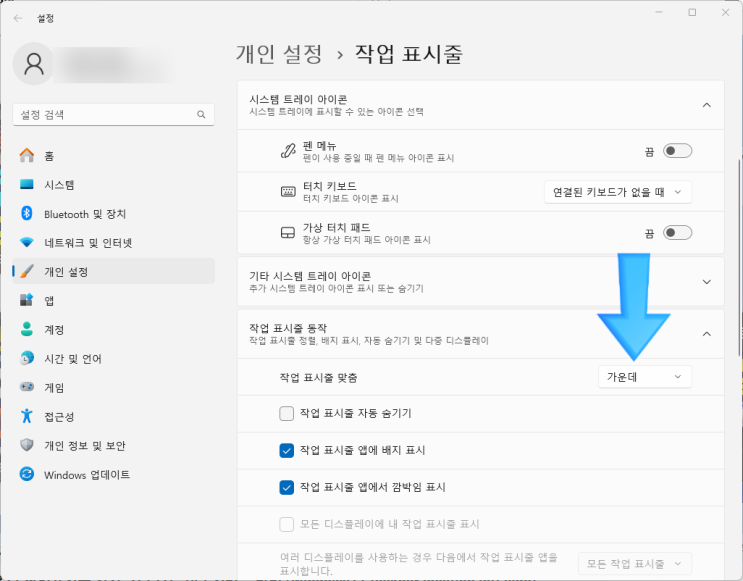Open the user profile avatar
The height and width of the screenshot is (581, 743).
(34, 64)
